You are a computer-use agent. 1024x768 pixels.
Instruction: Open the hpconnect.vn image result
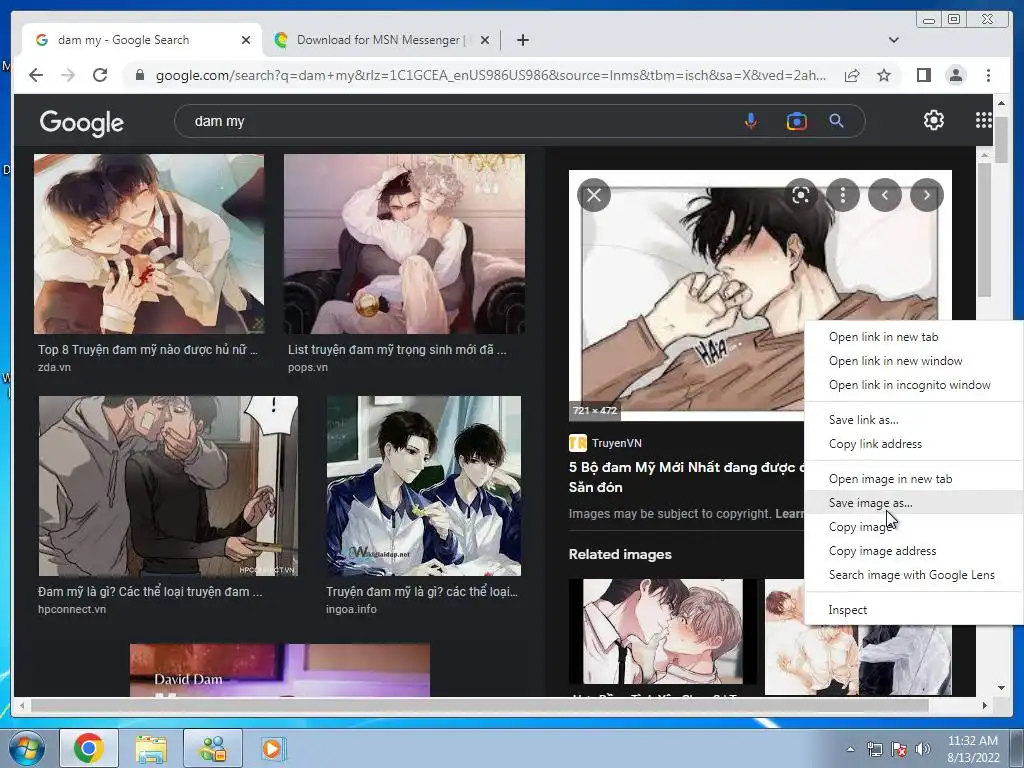pyautogui.click(x=168, y=486)
